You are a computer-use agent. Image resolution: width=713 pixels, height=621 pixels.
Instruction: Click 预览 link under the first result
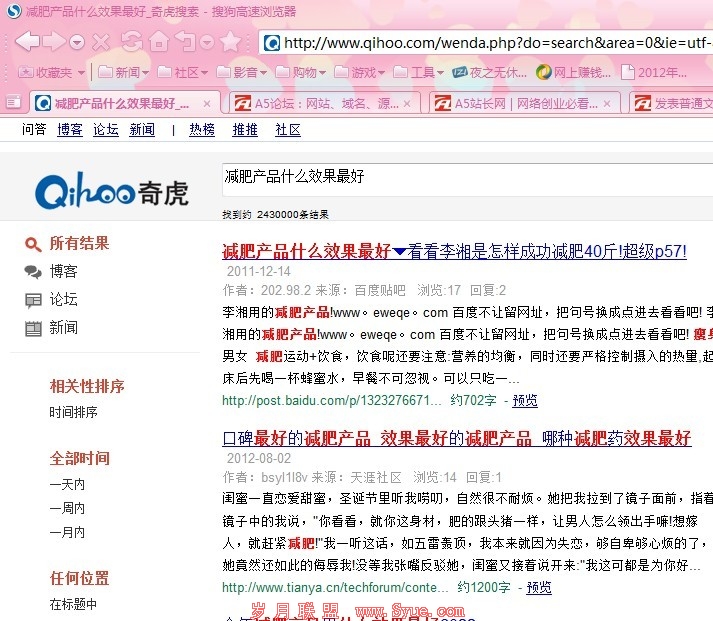point(525,400)
